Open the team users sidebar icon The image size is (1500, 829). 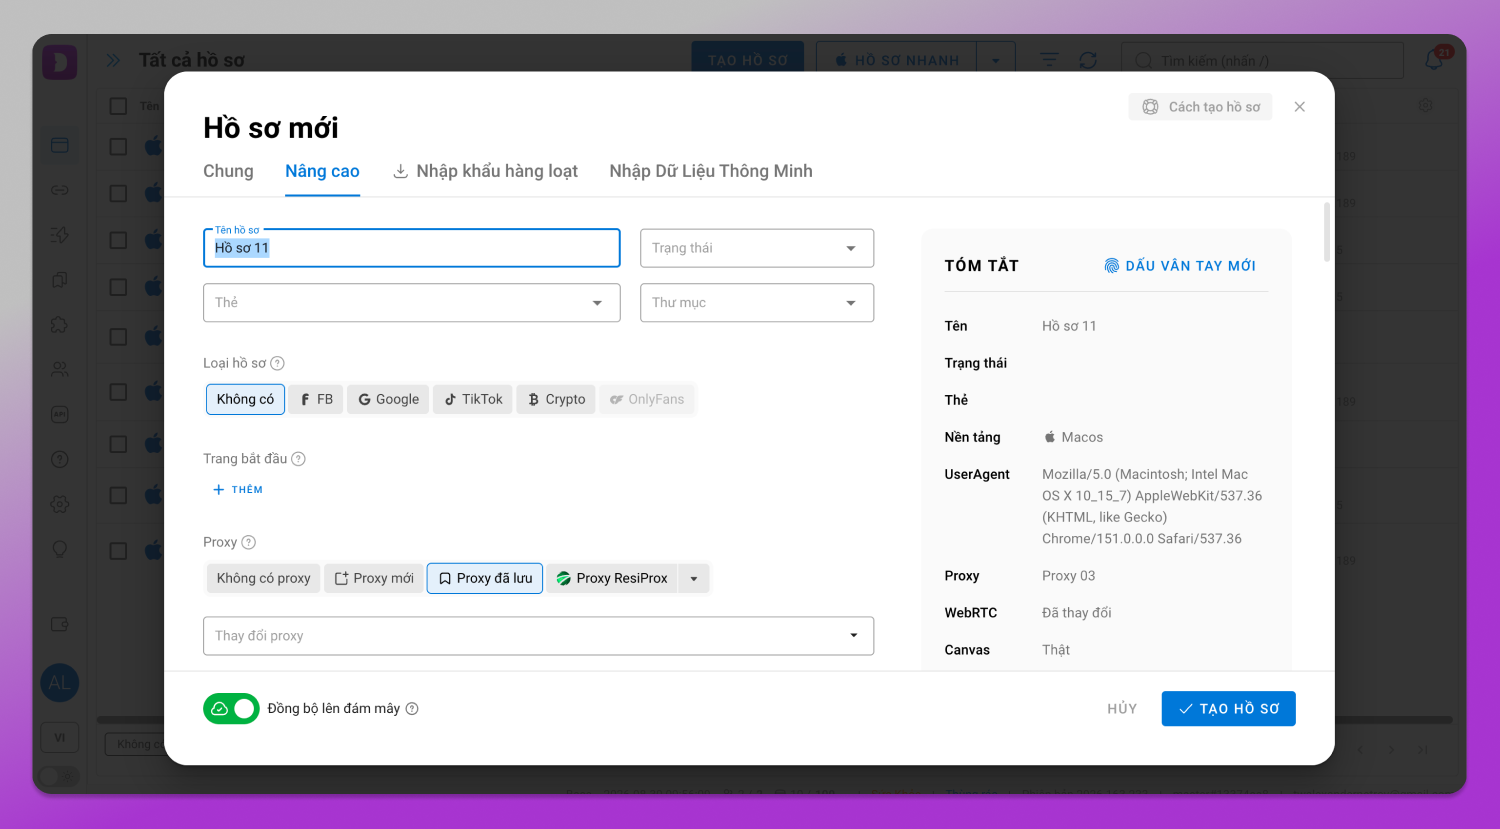tap(60, 369)
